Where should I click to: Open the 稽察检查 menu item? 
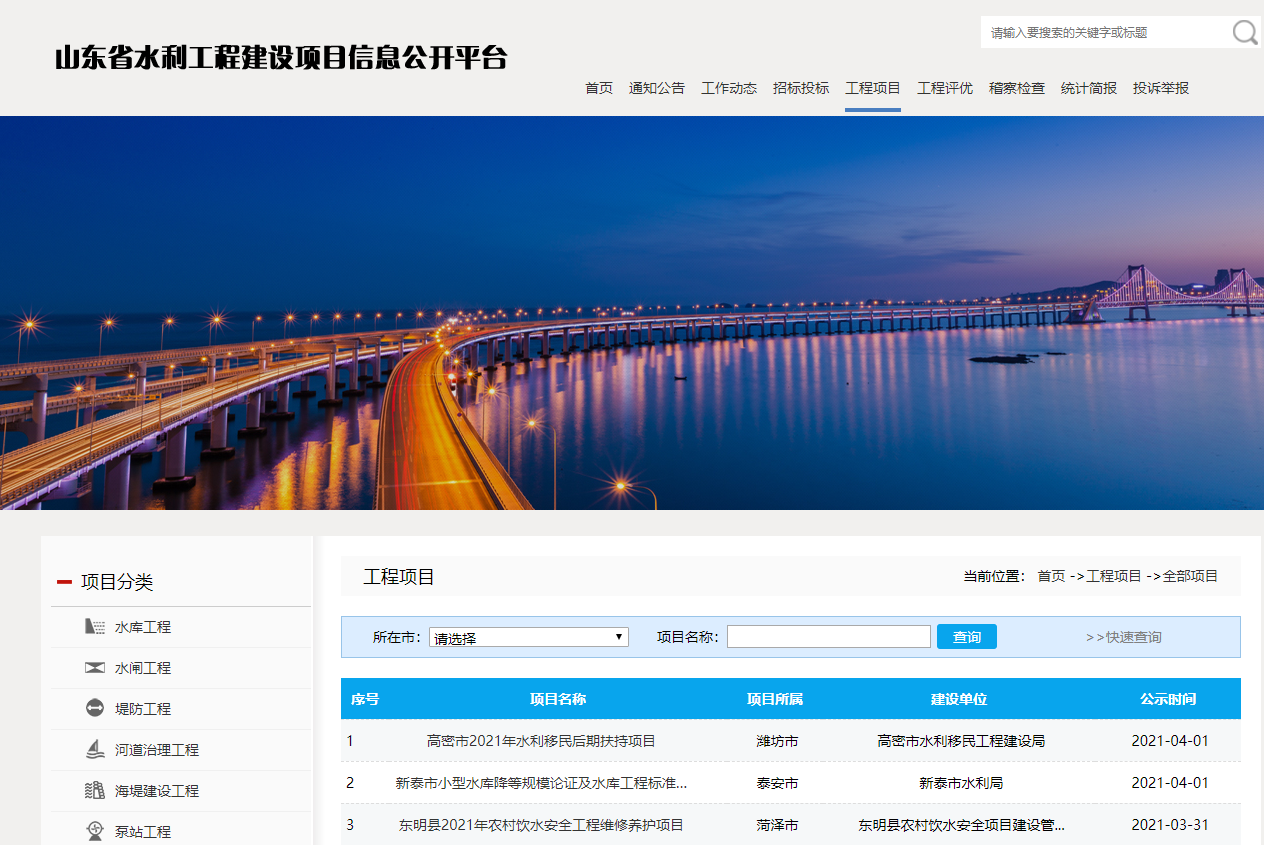pos(1017,88)
